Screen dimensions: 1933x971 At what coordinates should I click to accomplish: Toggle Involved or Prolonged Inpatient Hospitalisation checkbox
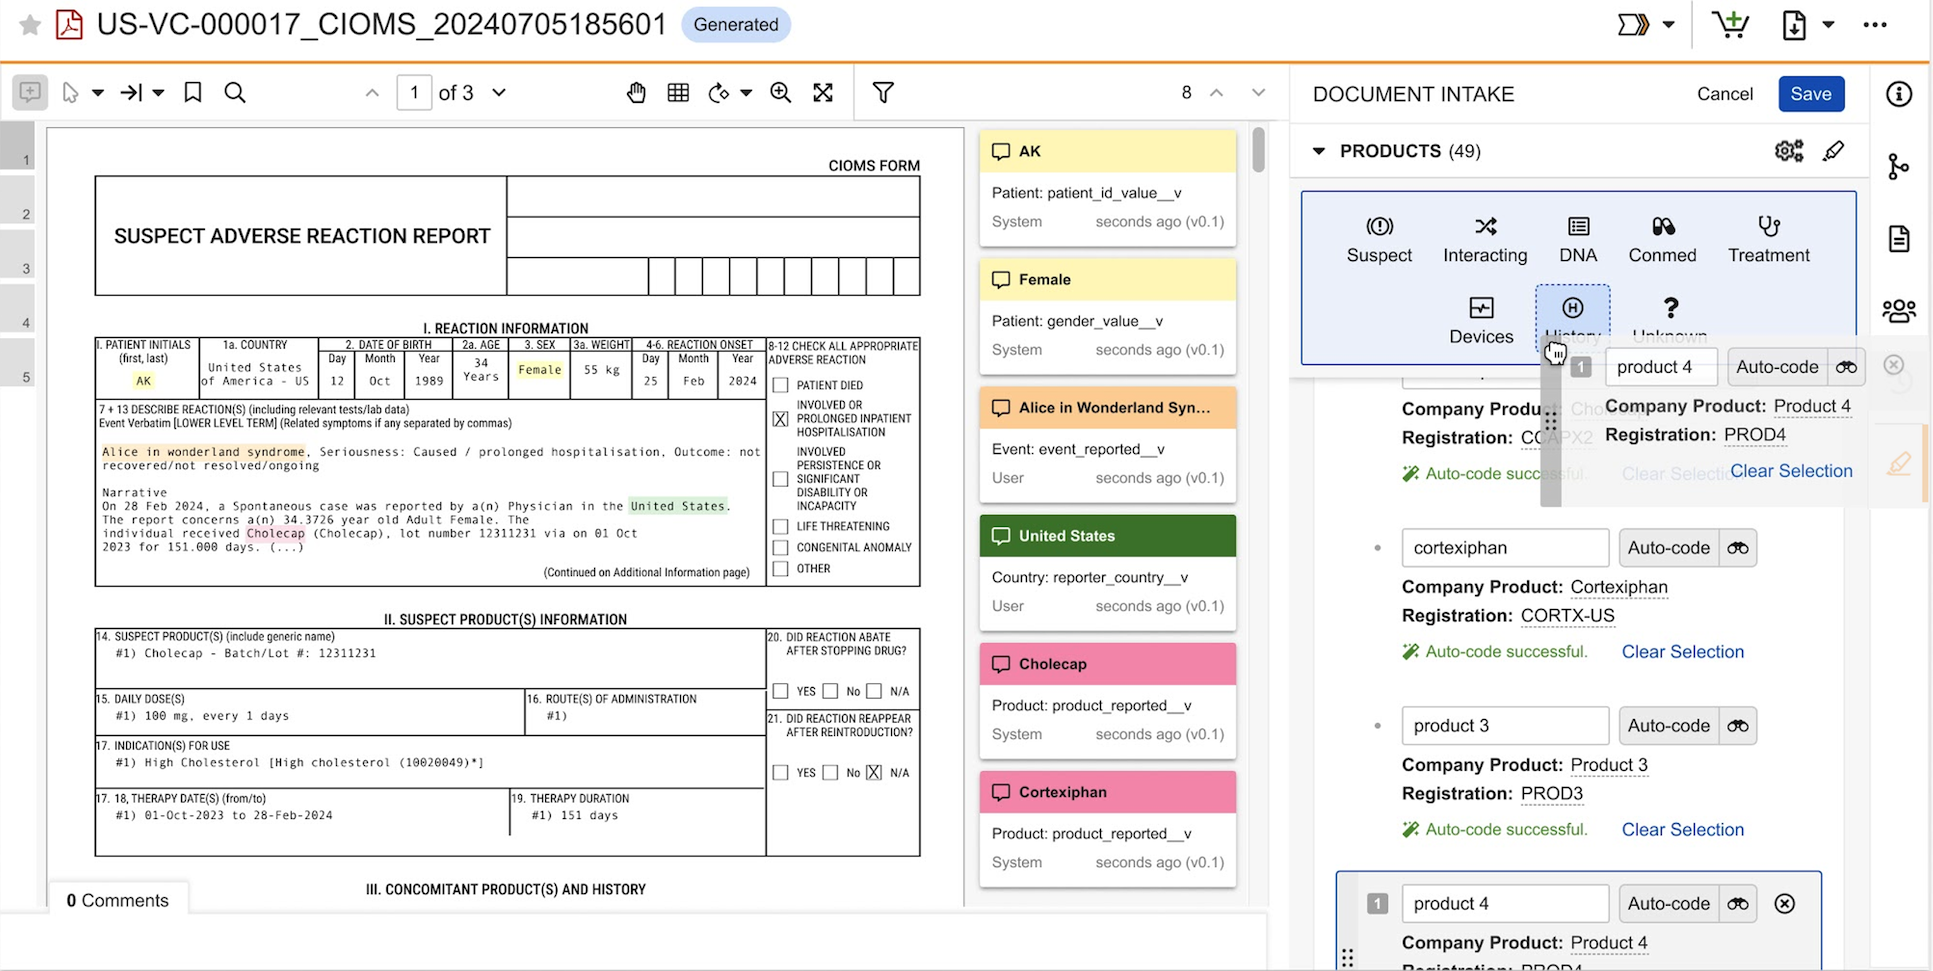point(781,419)
